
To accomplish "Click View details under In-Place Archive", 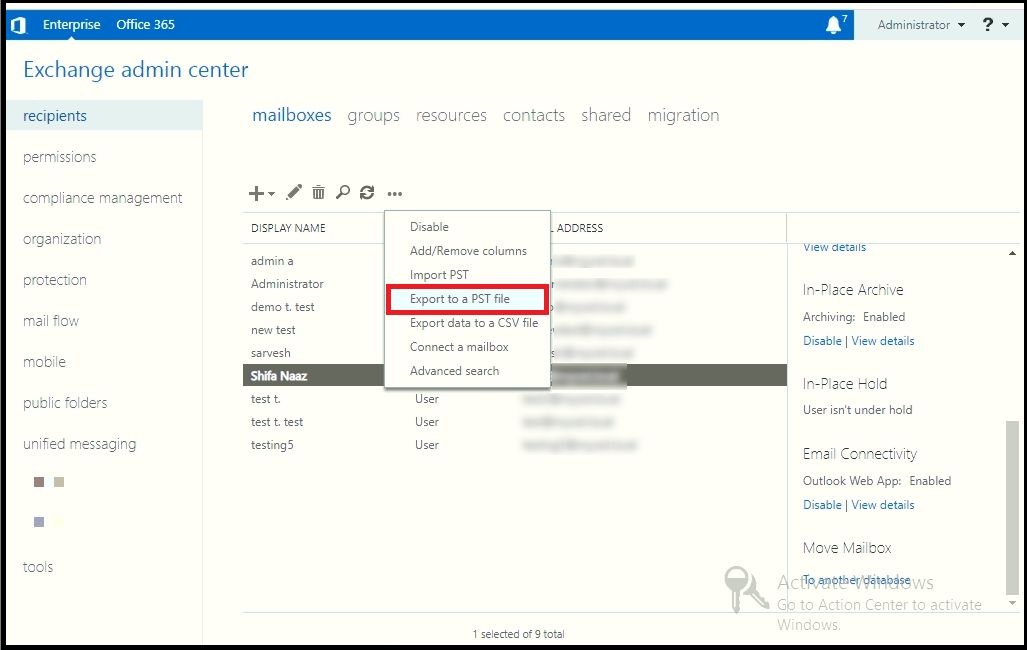I will 882,341.
